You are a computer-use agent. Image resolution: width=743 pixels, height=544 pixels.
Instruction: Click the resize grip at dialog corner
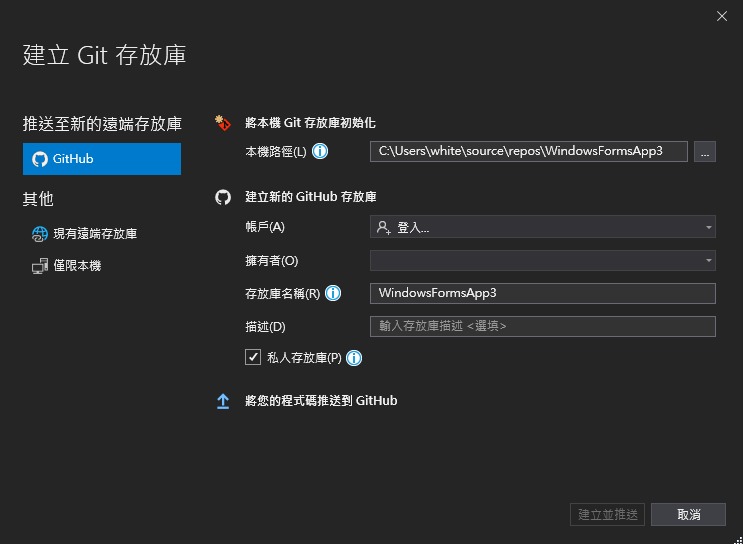[x=737, y=539]
